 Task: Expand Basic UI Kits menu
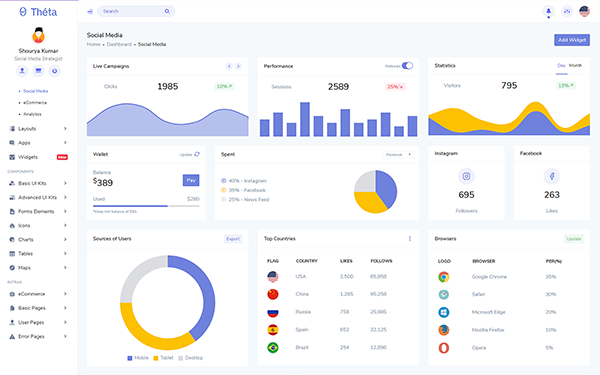38,183
